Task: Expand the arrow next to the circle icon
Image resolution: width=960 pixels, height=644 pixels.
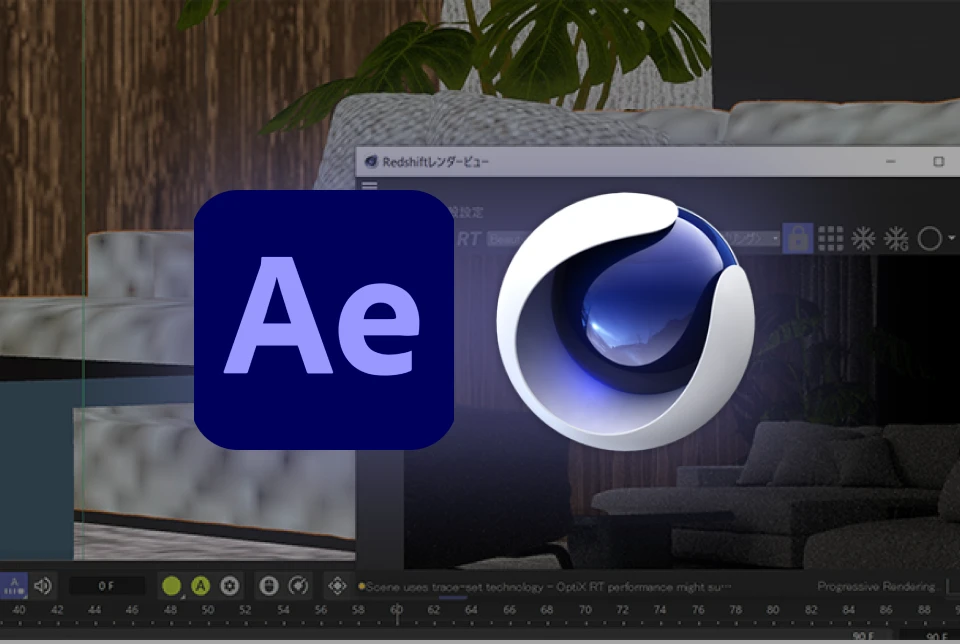Action: coord(951,238)
